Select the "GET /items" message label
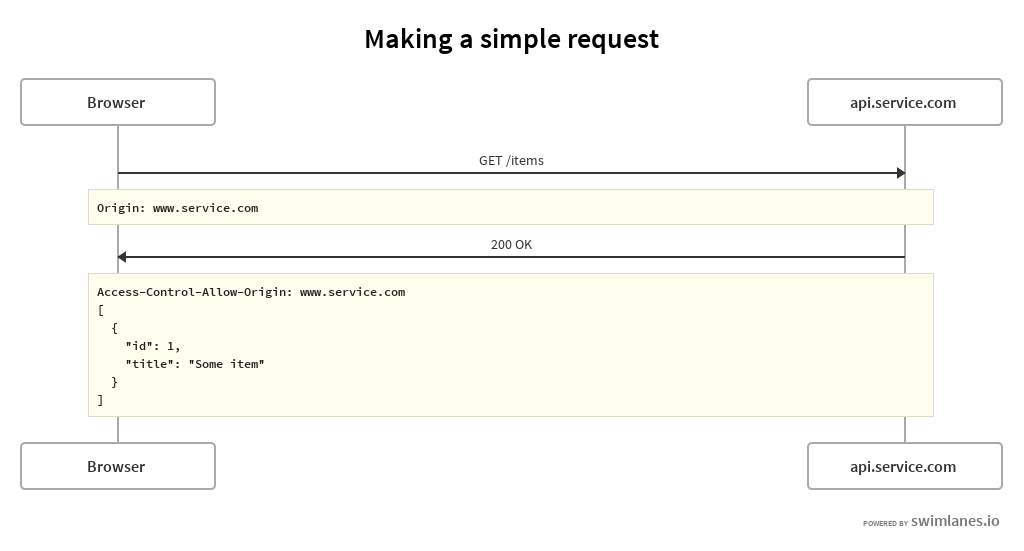Viewport: 1024px width, 551px height. 511,160
